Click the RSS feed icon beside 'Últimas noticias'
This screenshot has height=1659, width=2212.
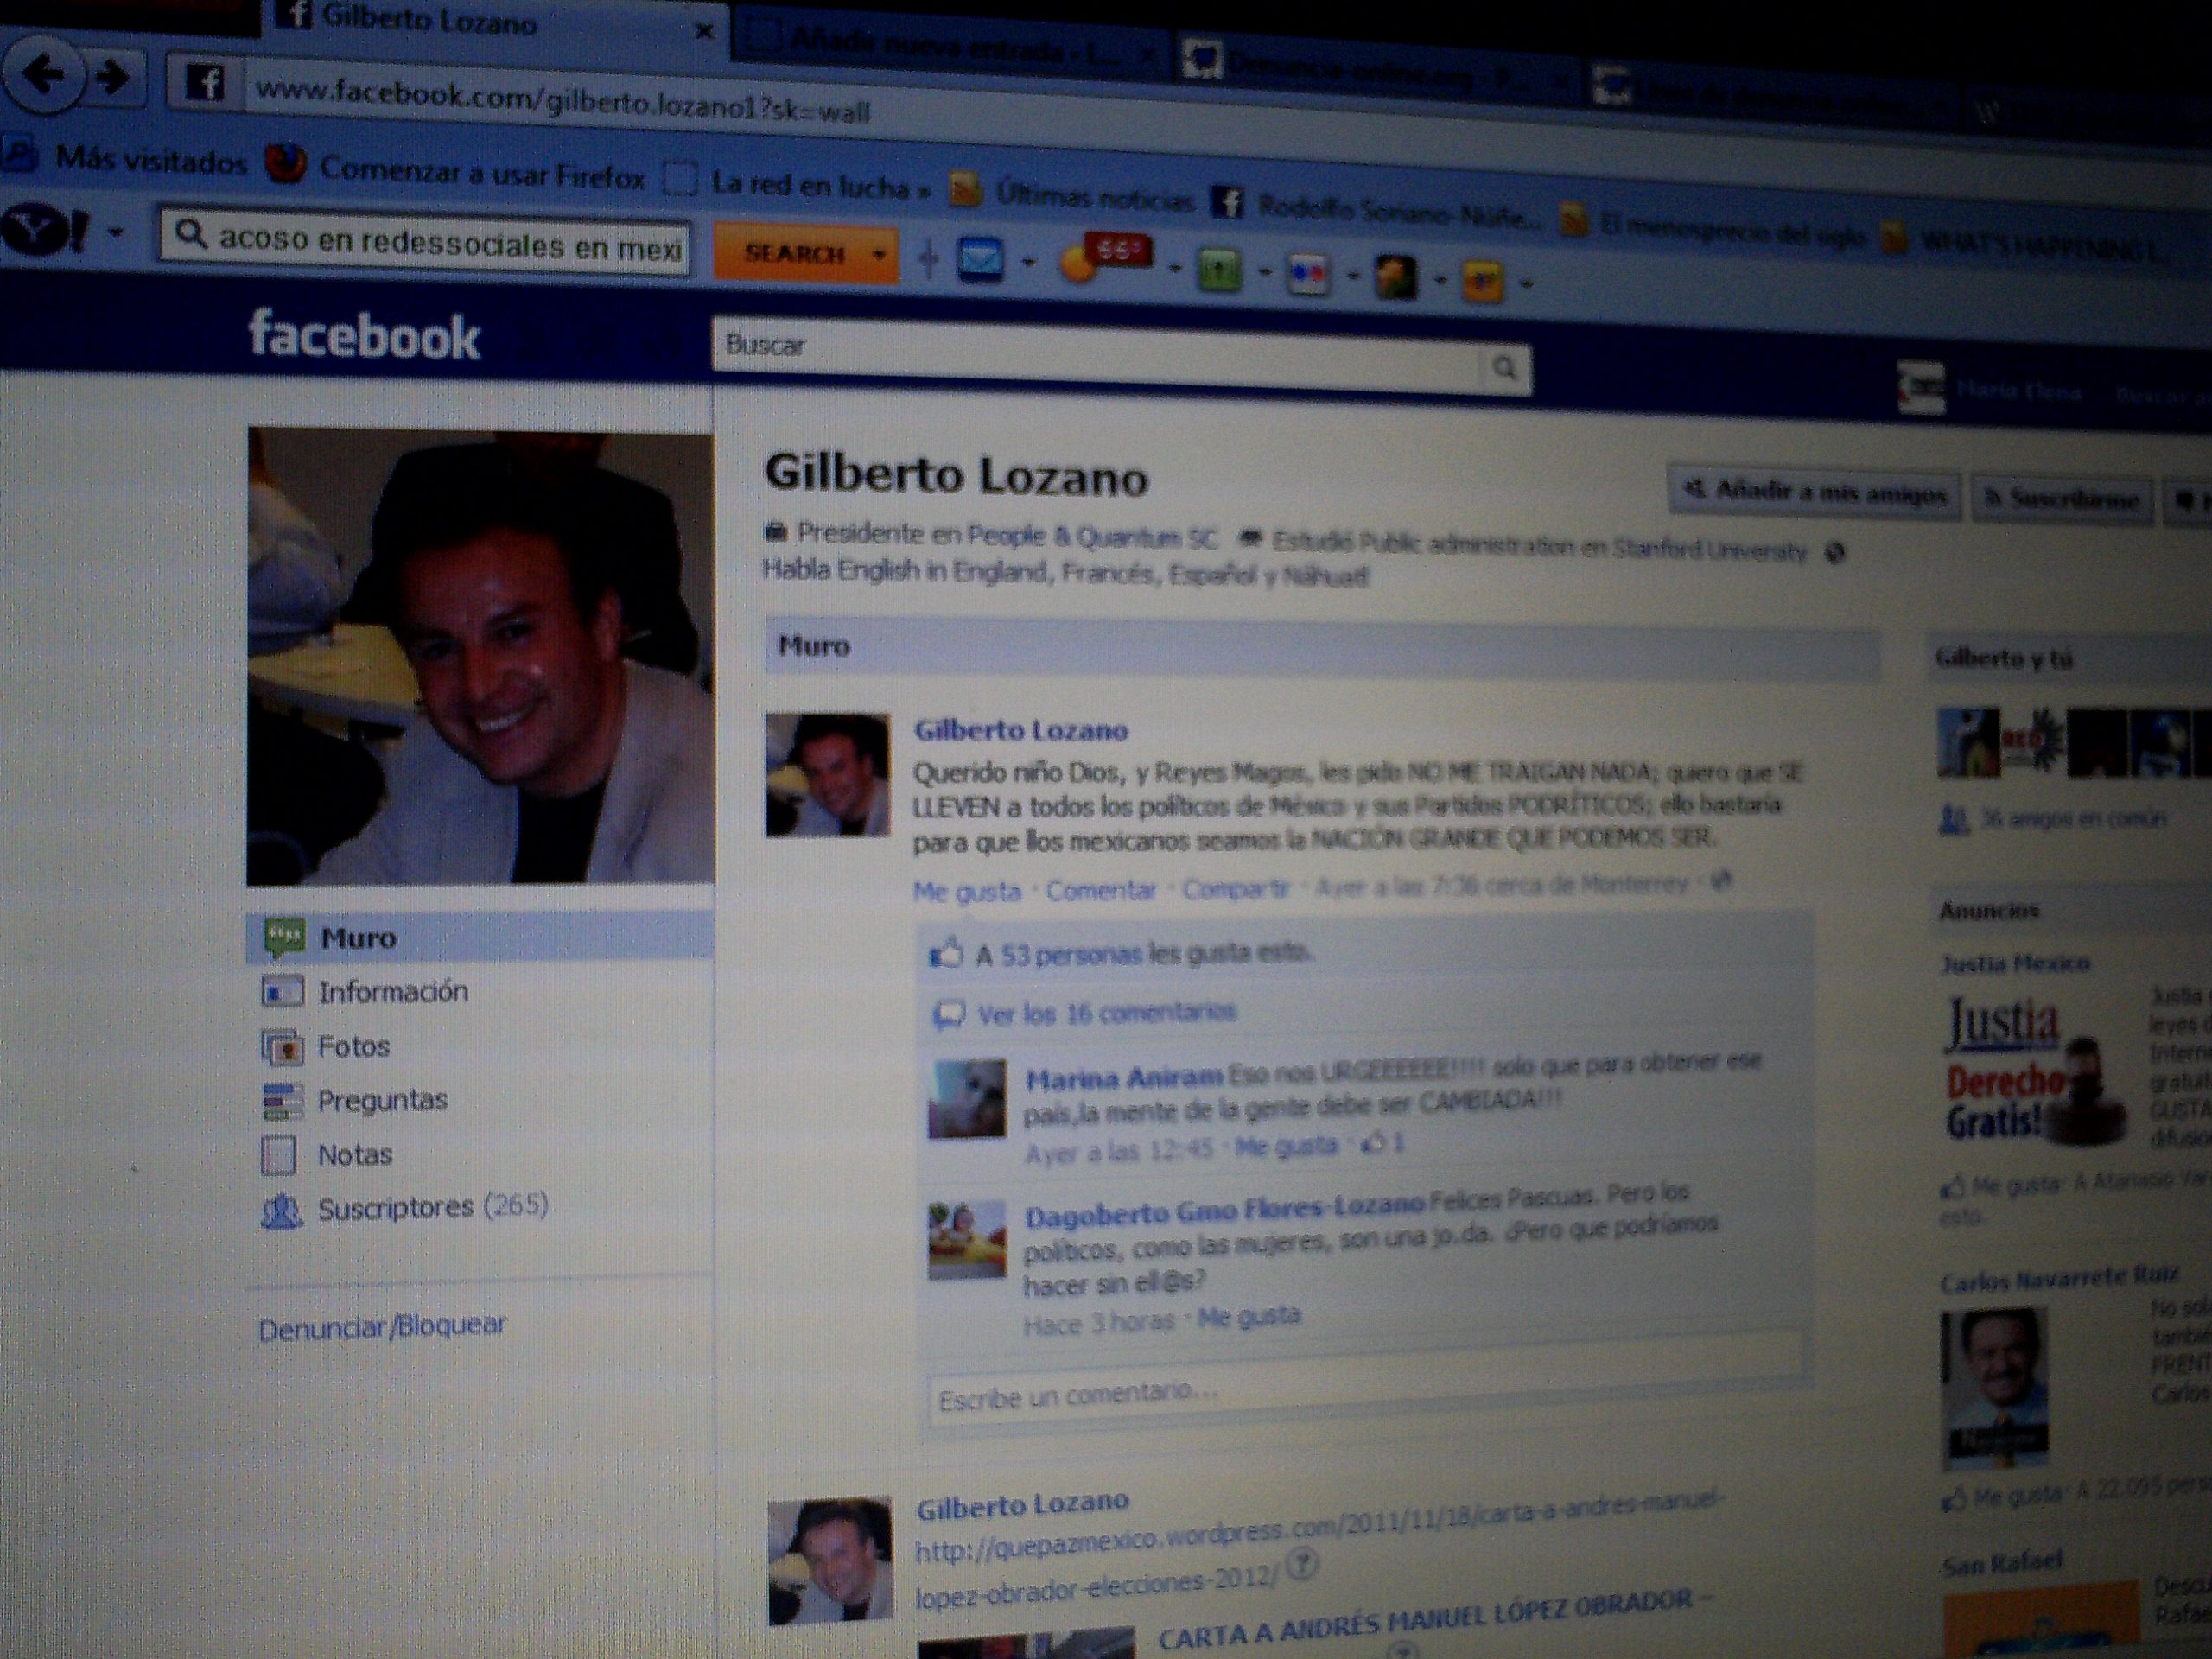[964, 190]
